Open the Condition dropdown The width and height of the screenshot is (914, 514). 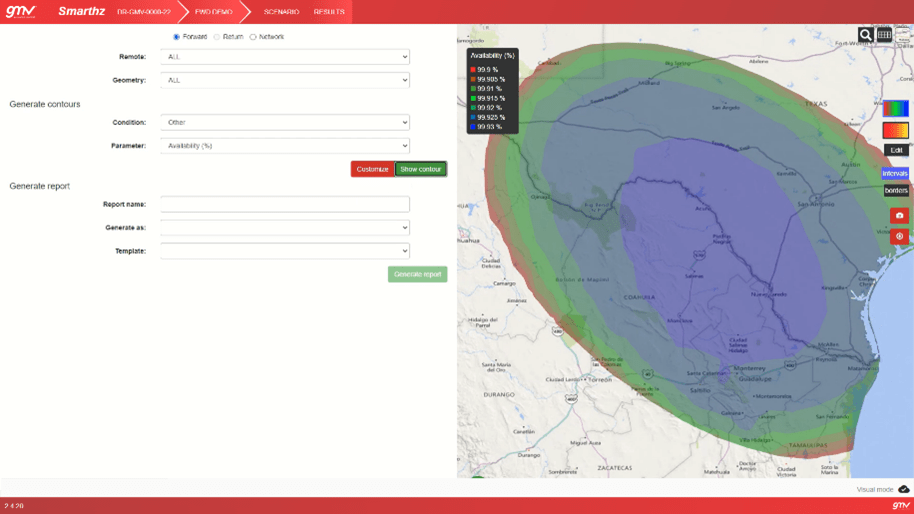tap(285, 122)
